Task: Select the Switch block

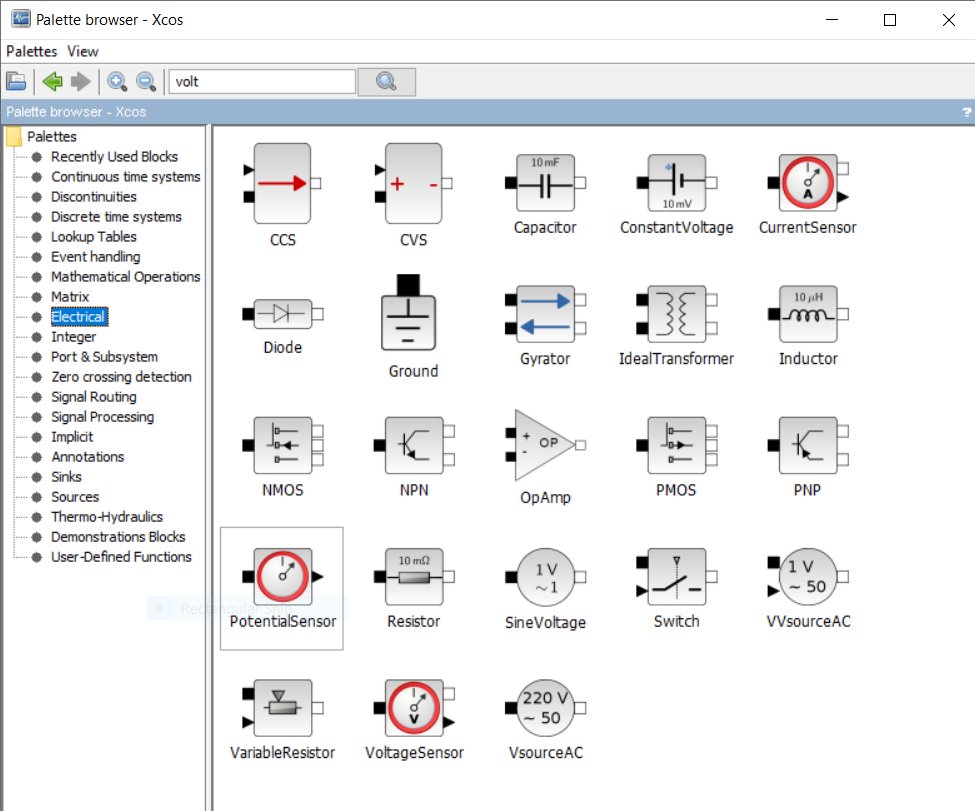Action: click(675, 578)
